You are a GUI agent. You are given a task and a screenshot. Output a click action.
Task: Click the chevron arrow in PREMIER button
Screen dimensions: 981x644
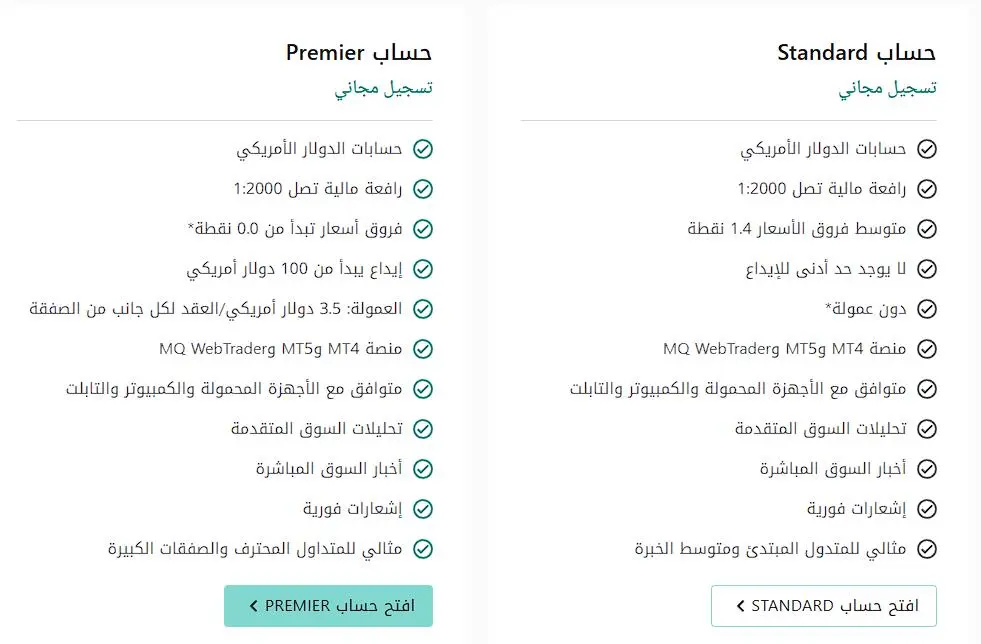coord(253,606)
